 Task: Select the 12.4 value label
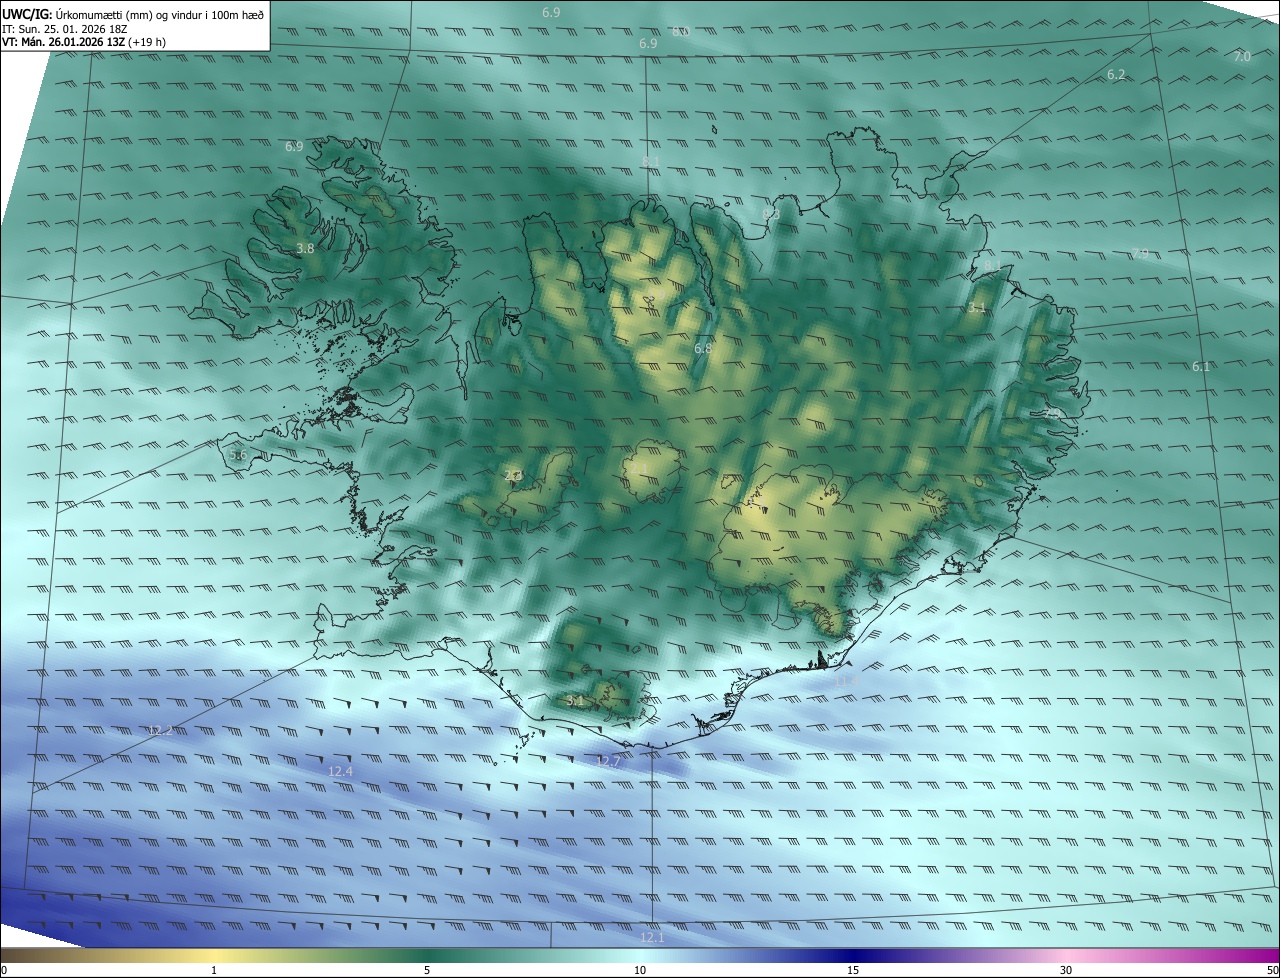click(340, 771)
